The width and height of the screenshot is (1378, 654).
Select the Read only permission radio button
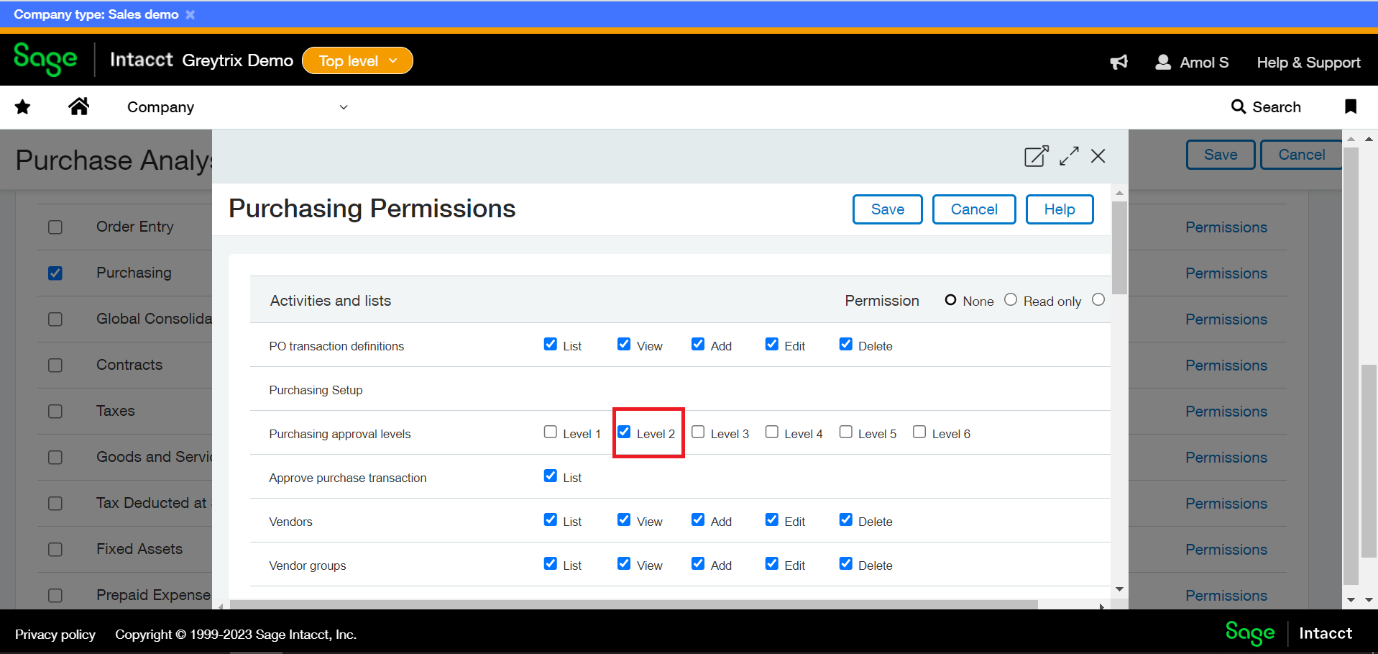pyautogui.click(x=1010, y=300)
